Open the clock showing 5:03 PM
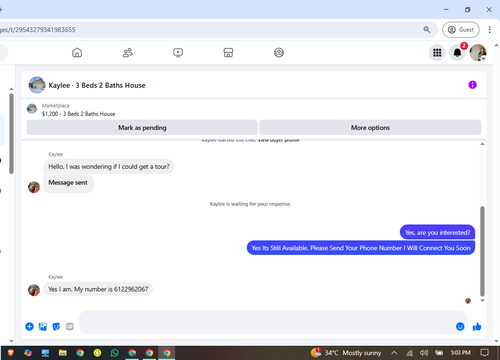500x360 pixels. 461,353
